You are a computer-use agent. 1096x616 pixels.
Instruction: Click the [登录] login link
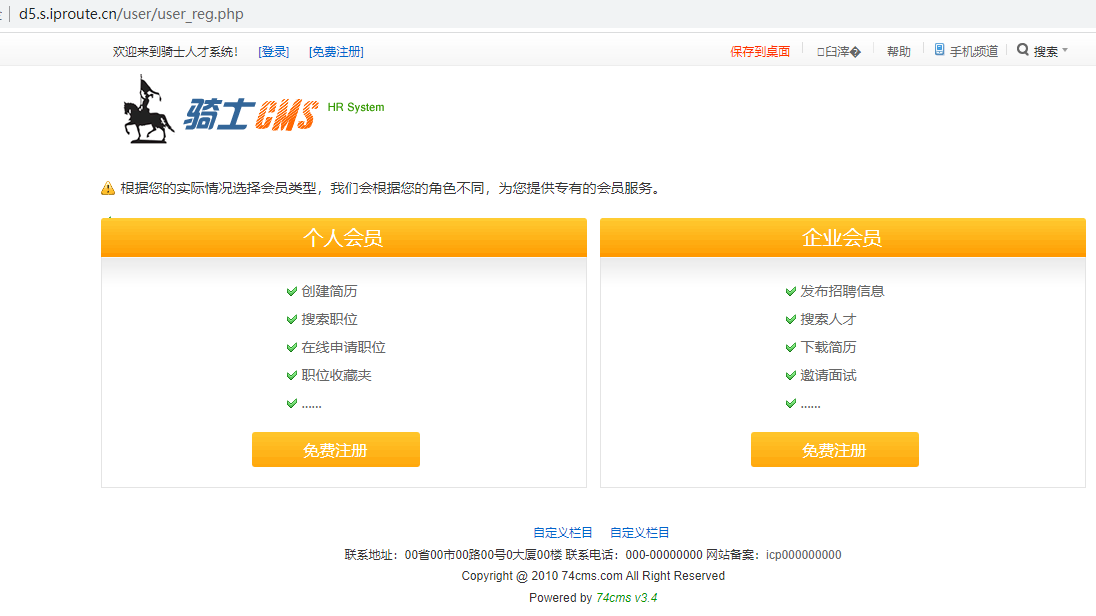point(273,52)
